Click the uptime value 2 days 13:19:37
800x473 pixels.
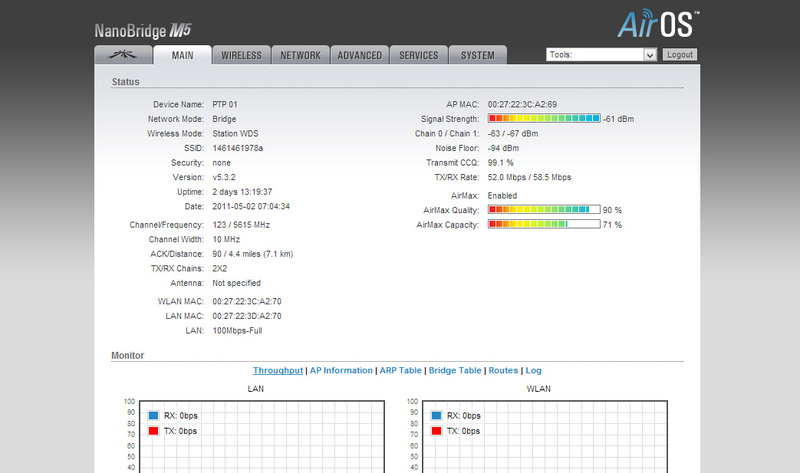pyautogui.click(x=242, y=192)
